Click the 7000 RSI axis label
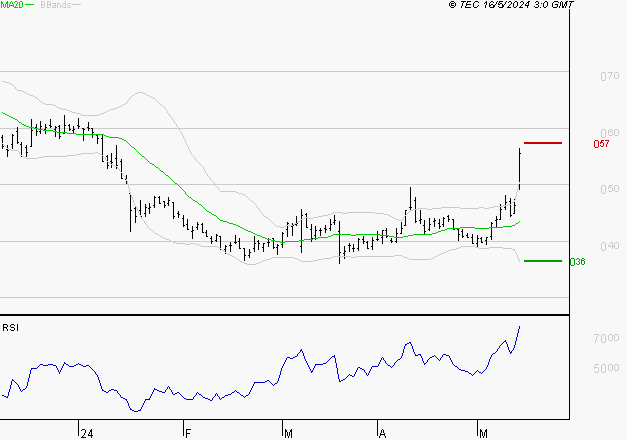The width and height of the screenshot is (627, 440). tap(606, 338)
